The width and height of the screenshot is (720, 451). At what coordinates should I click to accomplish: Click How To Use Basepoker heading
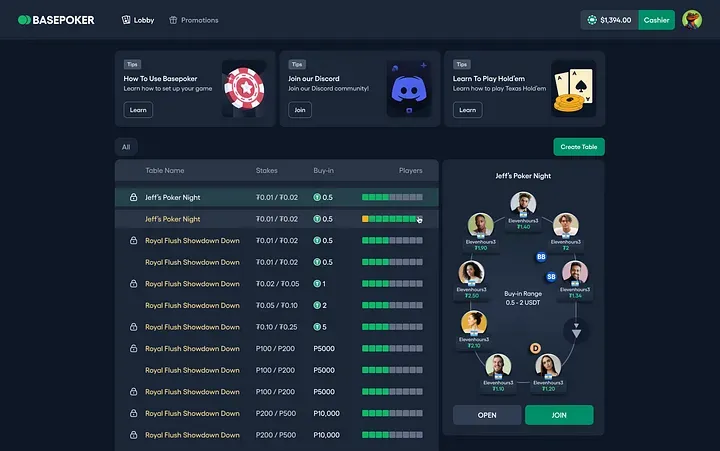(x=160, y=79)
